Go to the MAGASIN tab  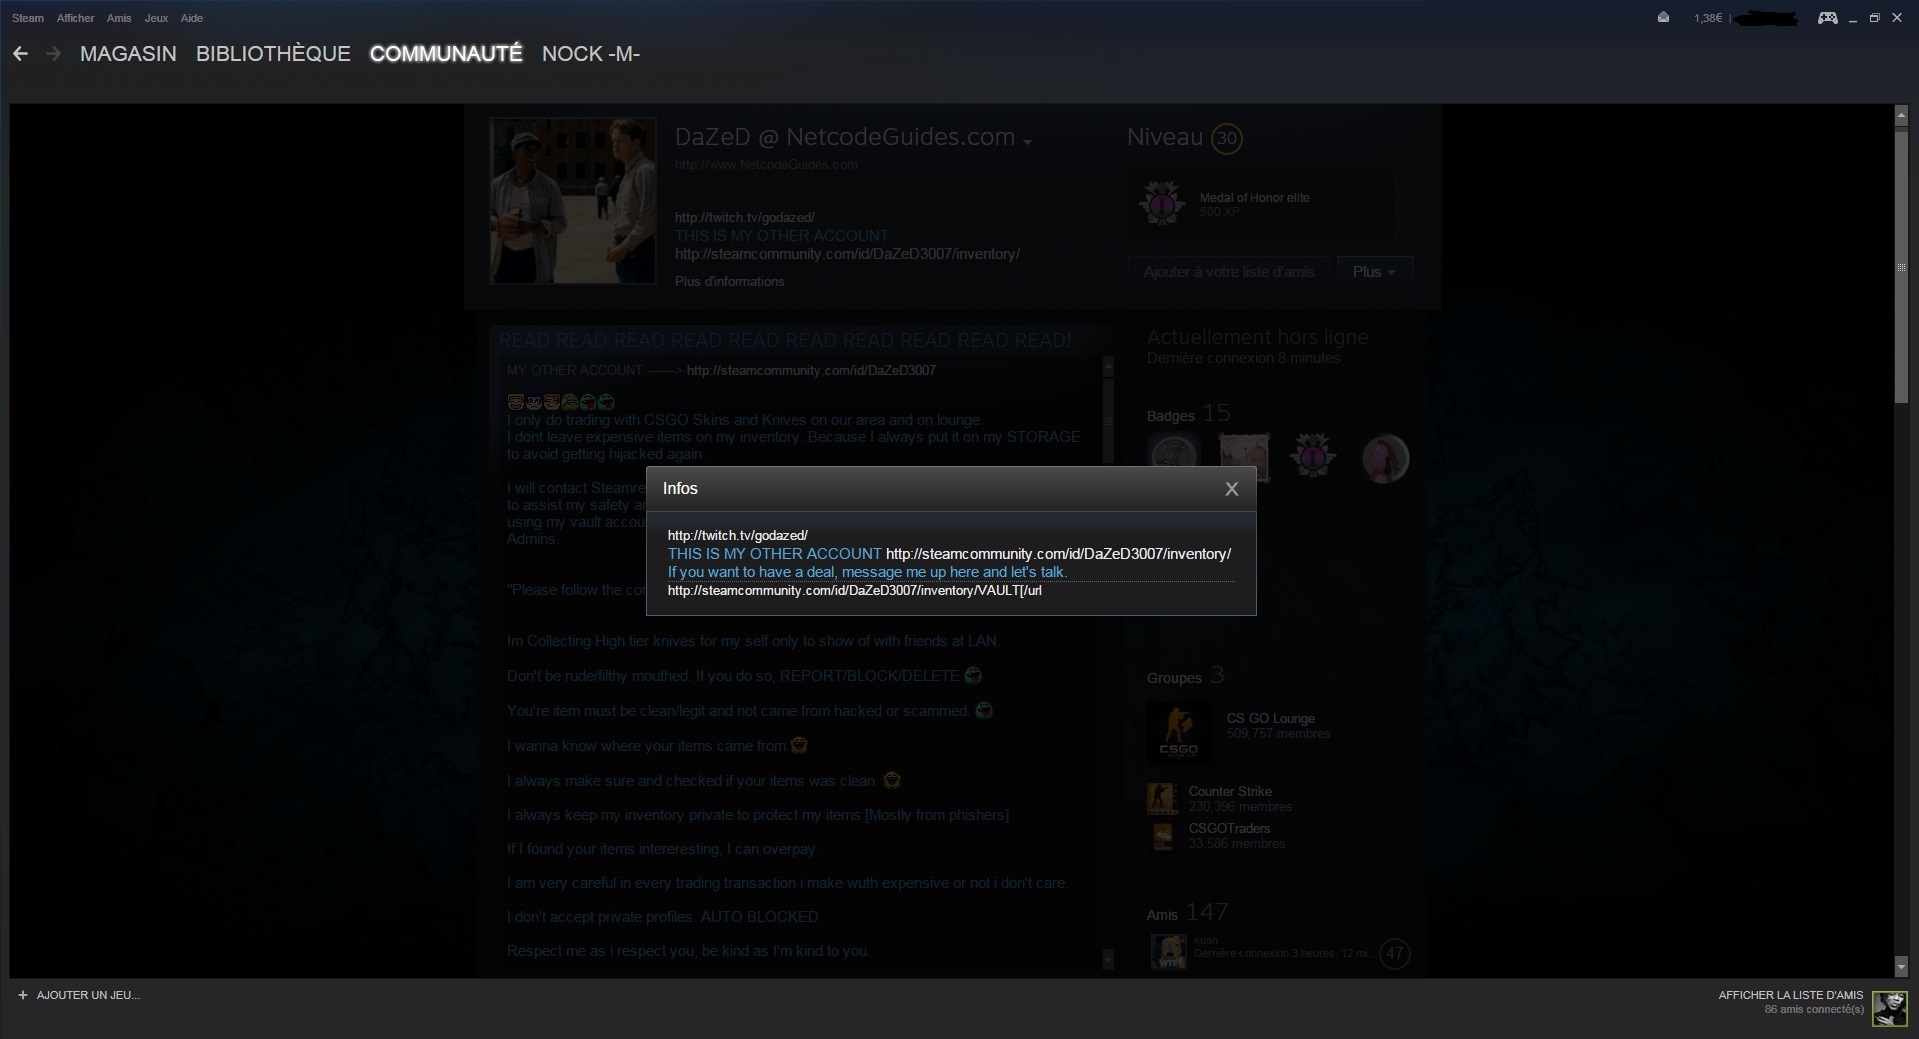point(128,54)
